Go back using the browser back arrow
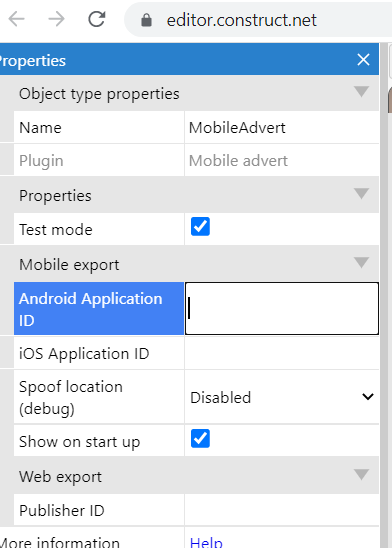 pyautogui.click(x=16, y=19)
